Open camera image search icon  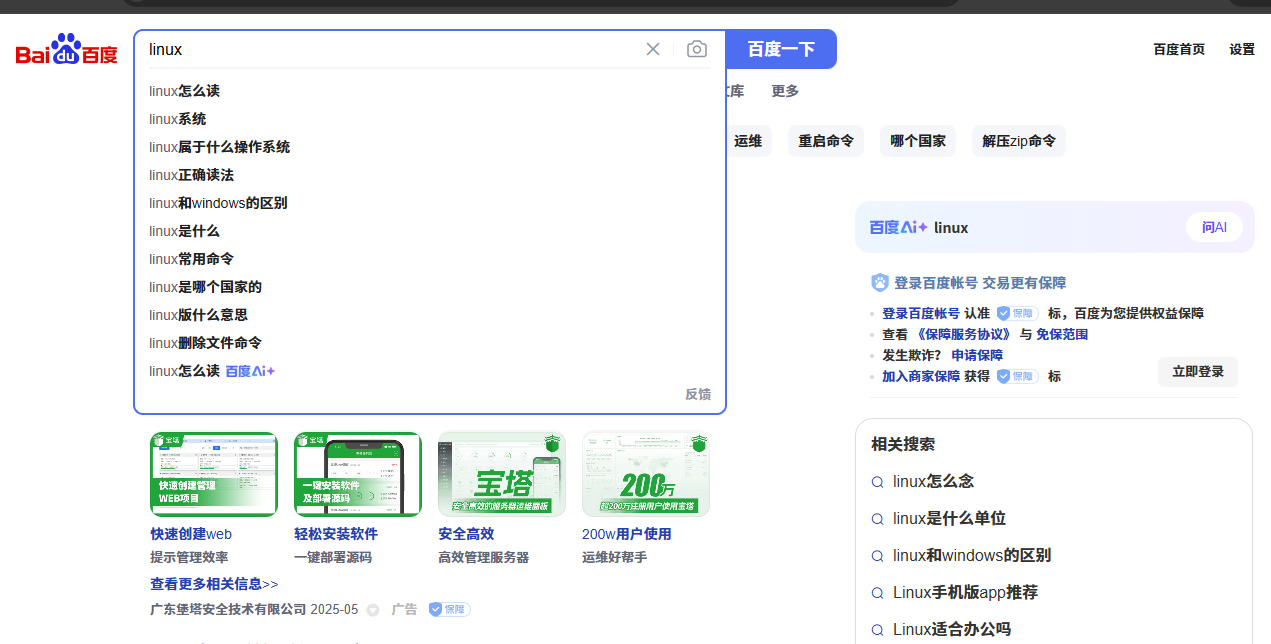coord(697,49)
